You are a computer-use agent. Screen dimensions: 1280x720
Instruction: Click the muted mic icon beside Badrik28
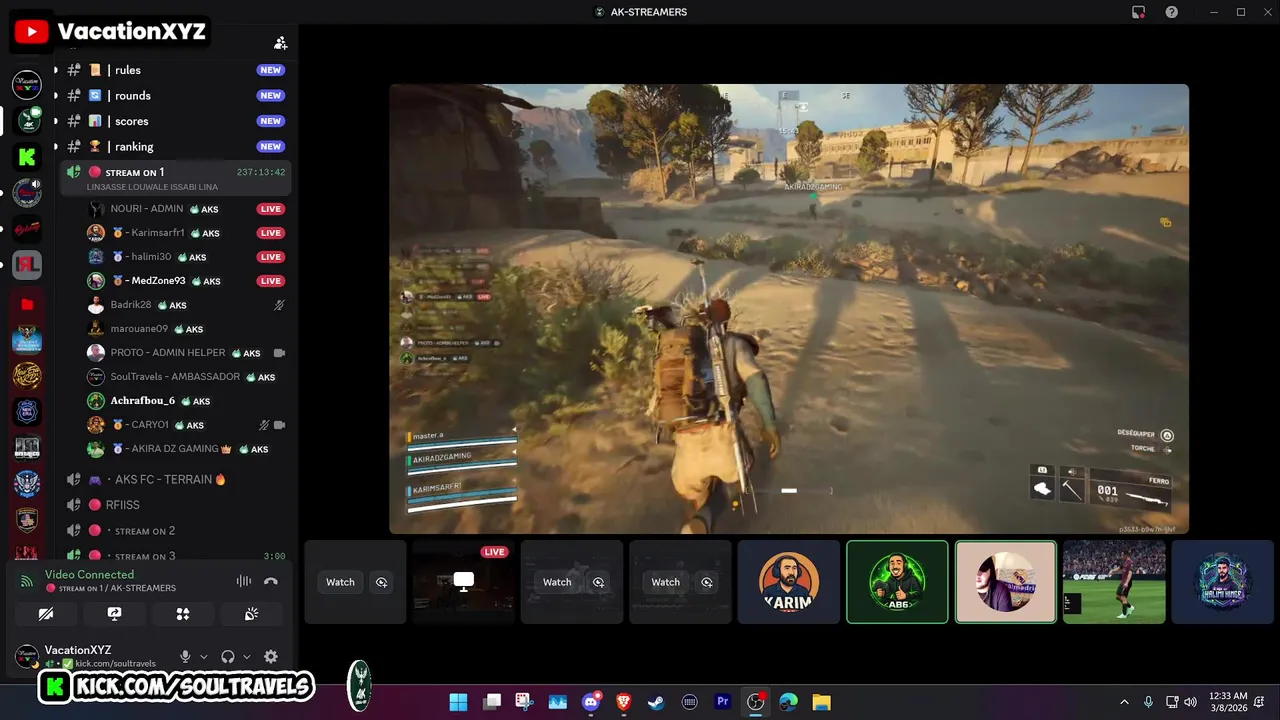point(279,305)
